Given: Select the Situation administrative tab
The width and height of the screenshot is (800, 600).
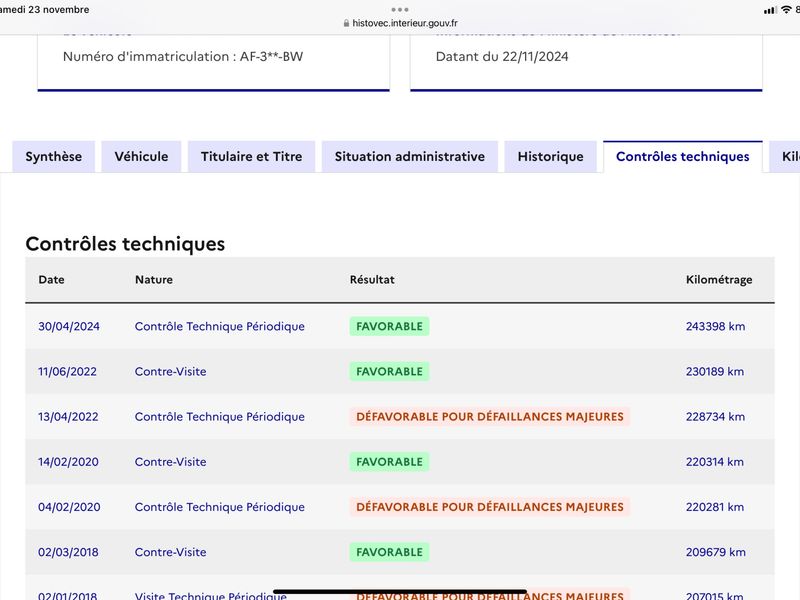Looking at the screenshot, I should tap(410, 157).
